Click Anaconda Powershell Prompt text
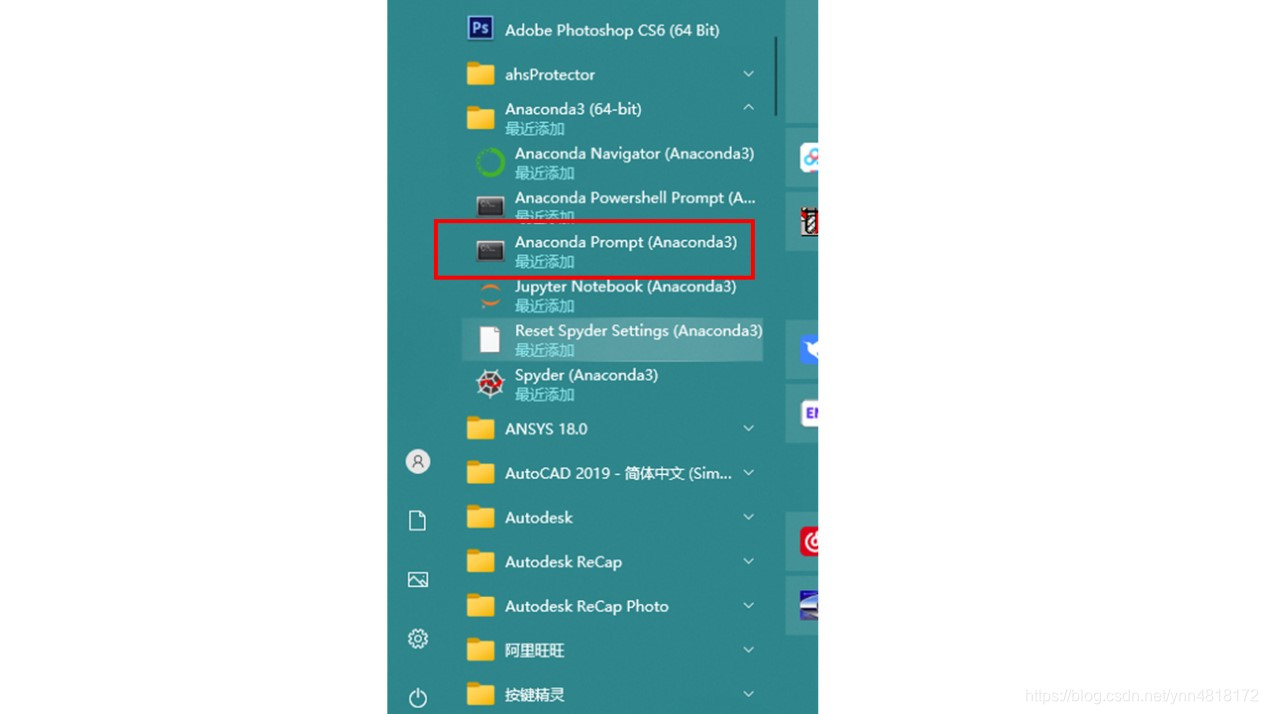 coord(635,198)
